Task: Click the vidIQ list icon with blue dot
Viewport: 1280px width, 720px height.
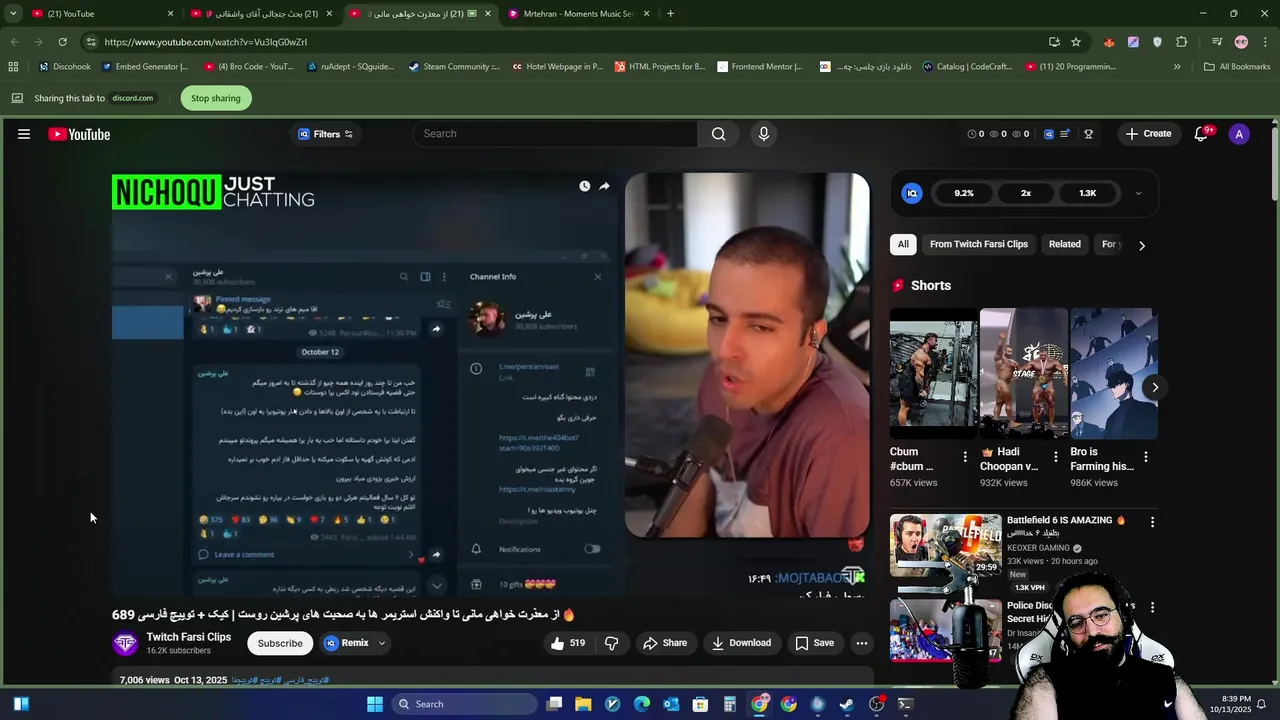Action: pyautogui.click(x=1066, y=134)
